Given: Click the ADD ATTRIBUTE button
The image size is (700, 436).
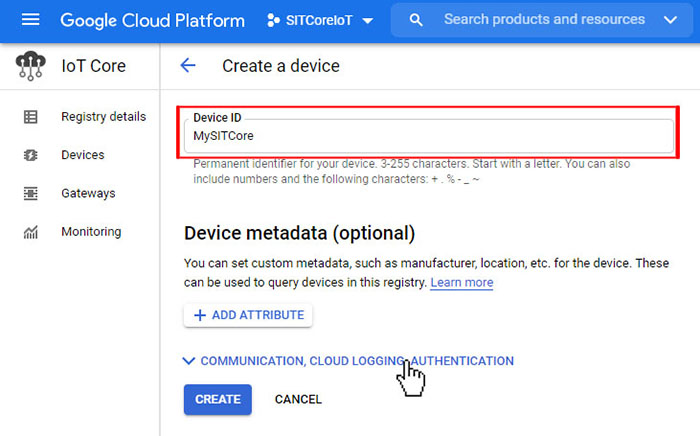Looking at the screenshot, I should coord(248,315).
